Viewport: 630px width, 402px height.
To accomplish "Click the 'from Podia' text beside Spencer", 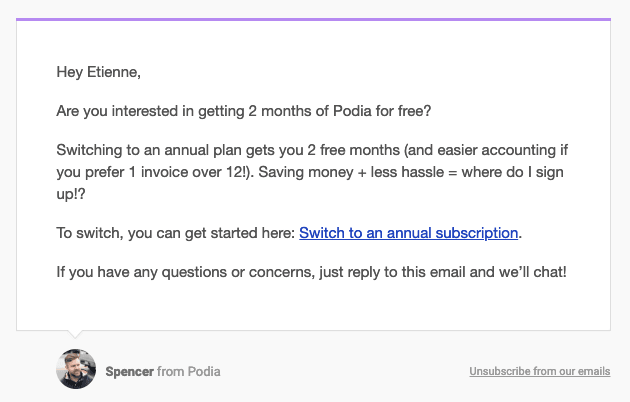I will tap(188, 371).
